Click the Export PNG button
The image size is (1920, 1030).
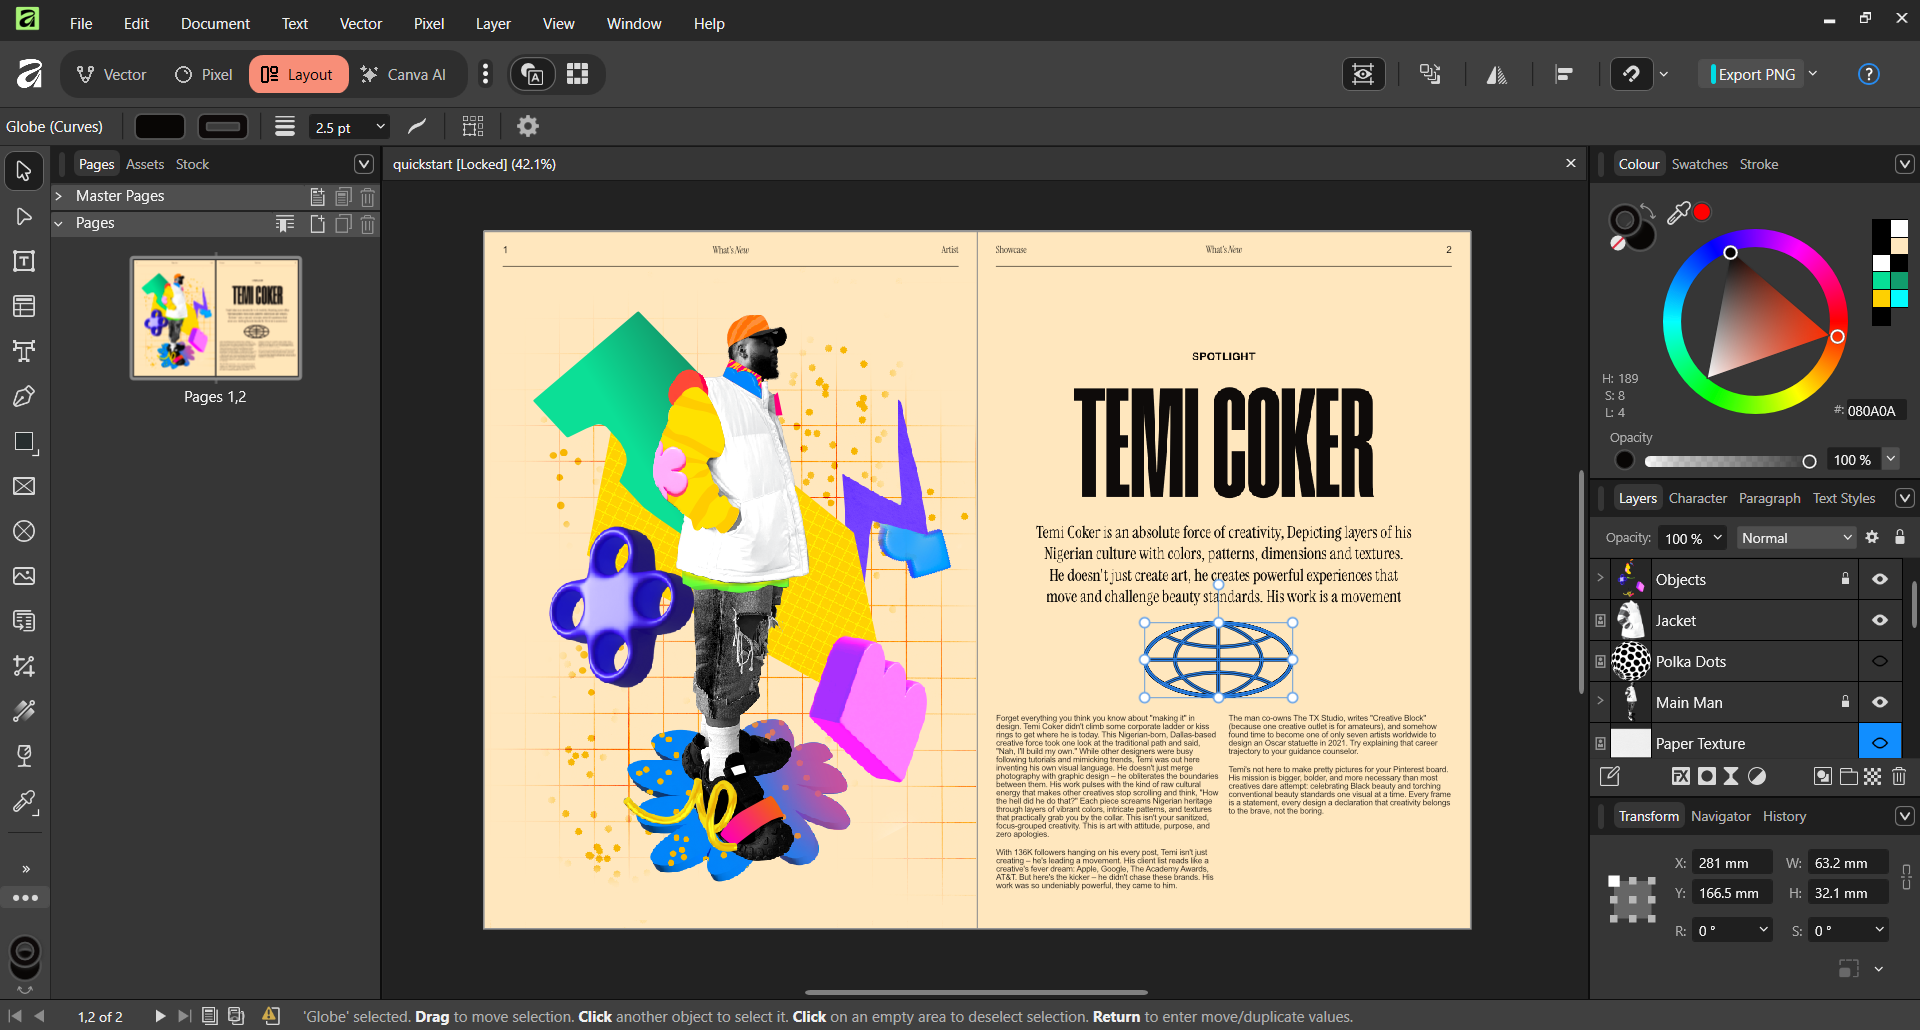click(x=1756, y=74)
